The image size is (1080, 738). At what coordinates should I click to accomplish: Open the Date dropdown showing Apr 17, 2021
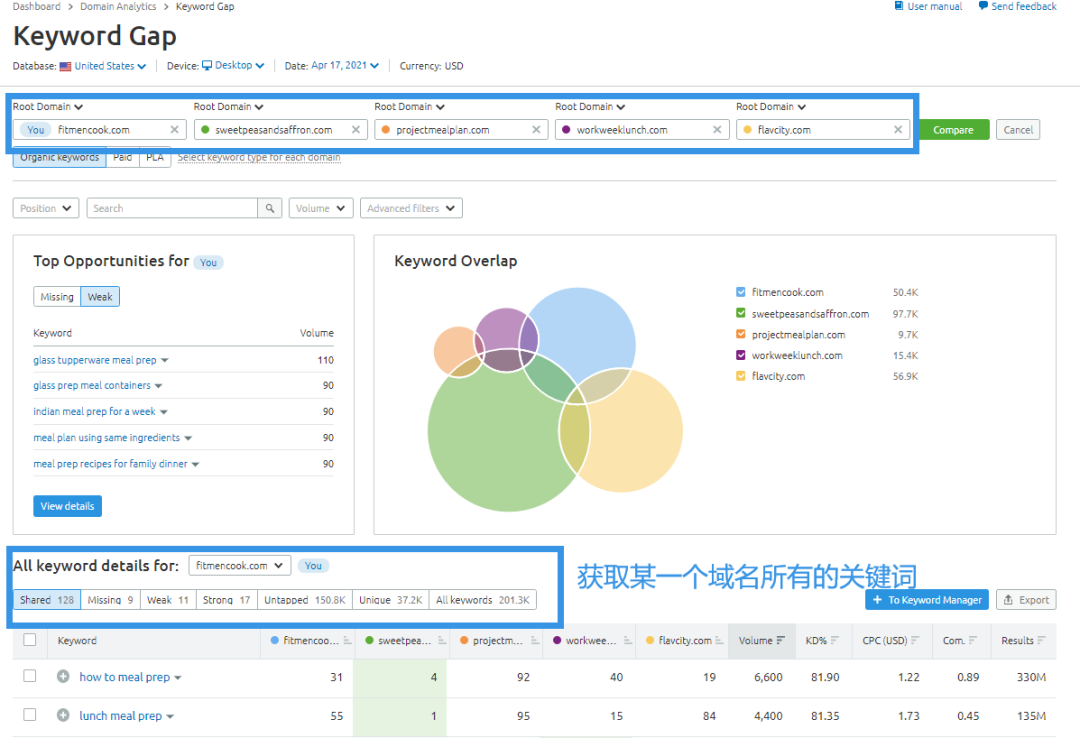coord(346,66)
